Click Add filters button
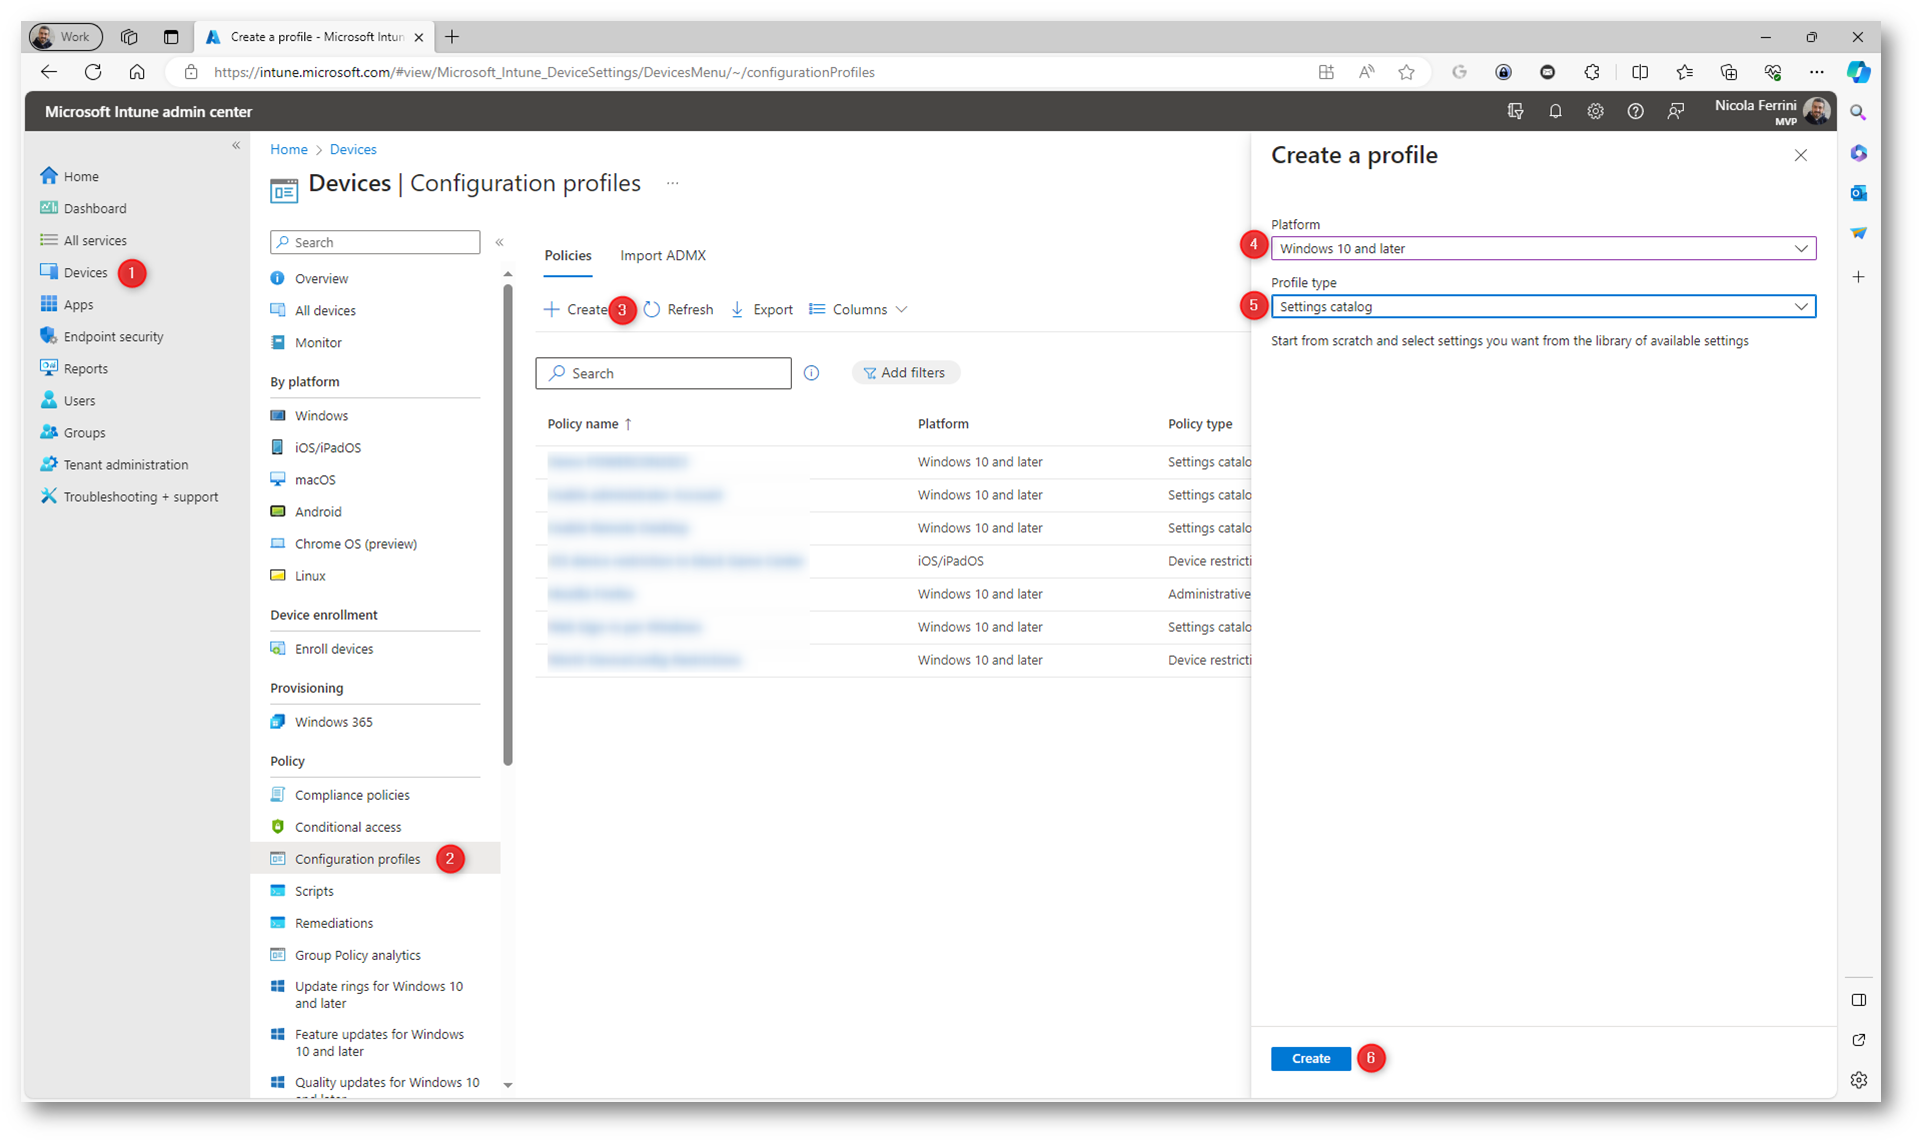 point(905,373)
